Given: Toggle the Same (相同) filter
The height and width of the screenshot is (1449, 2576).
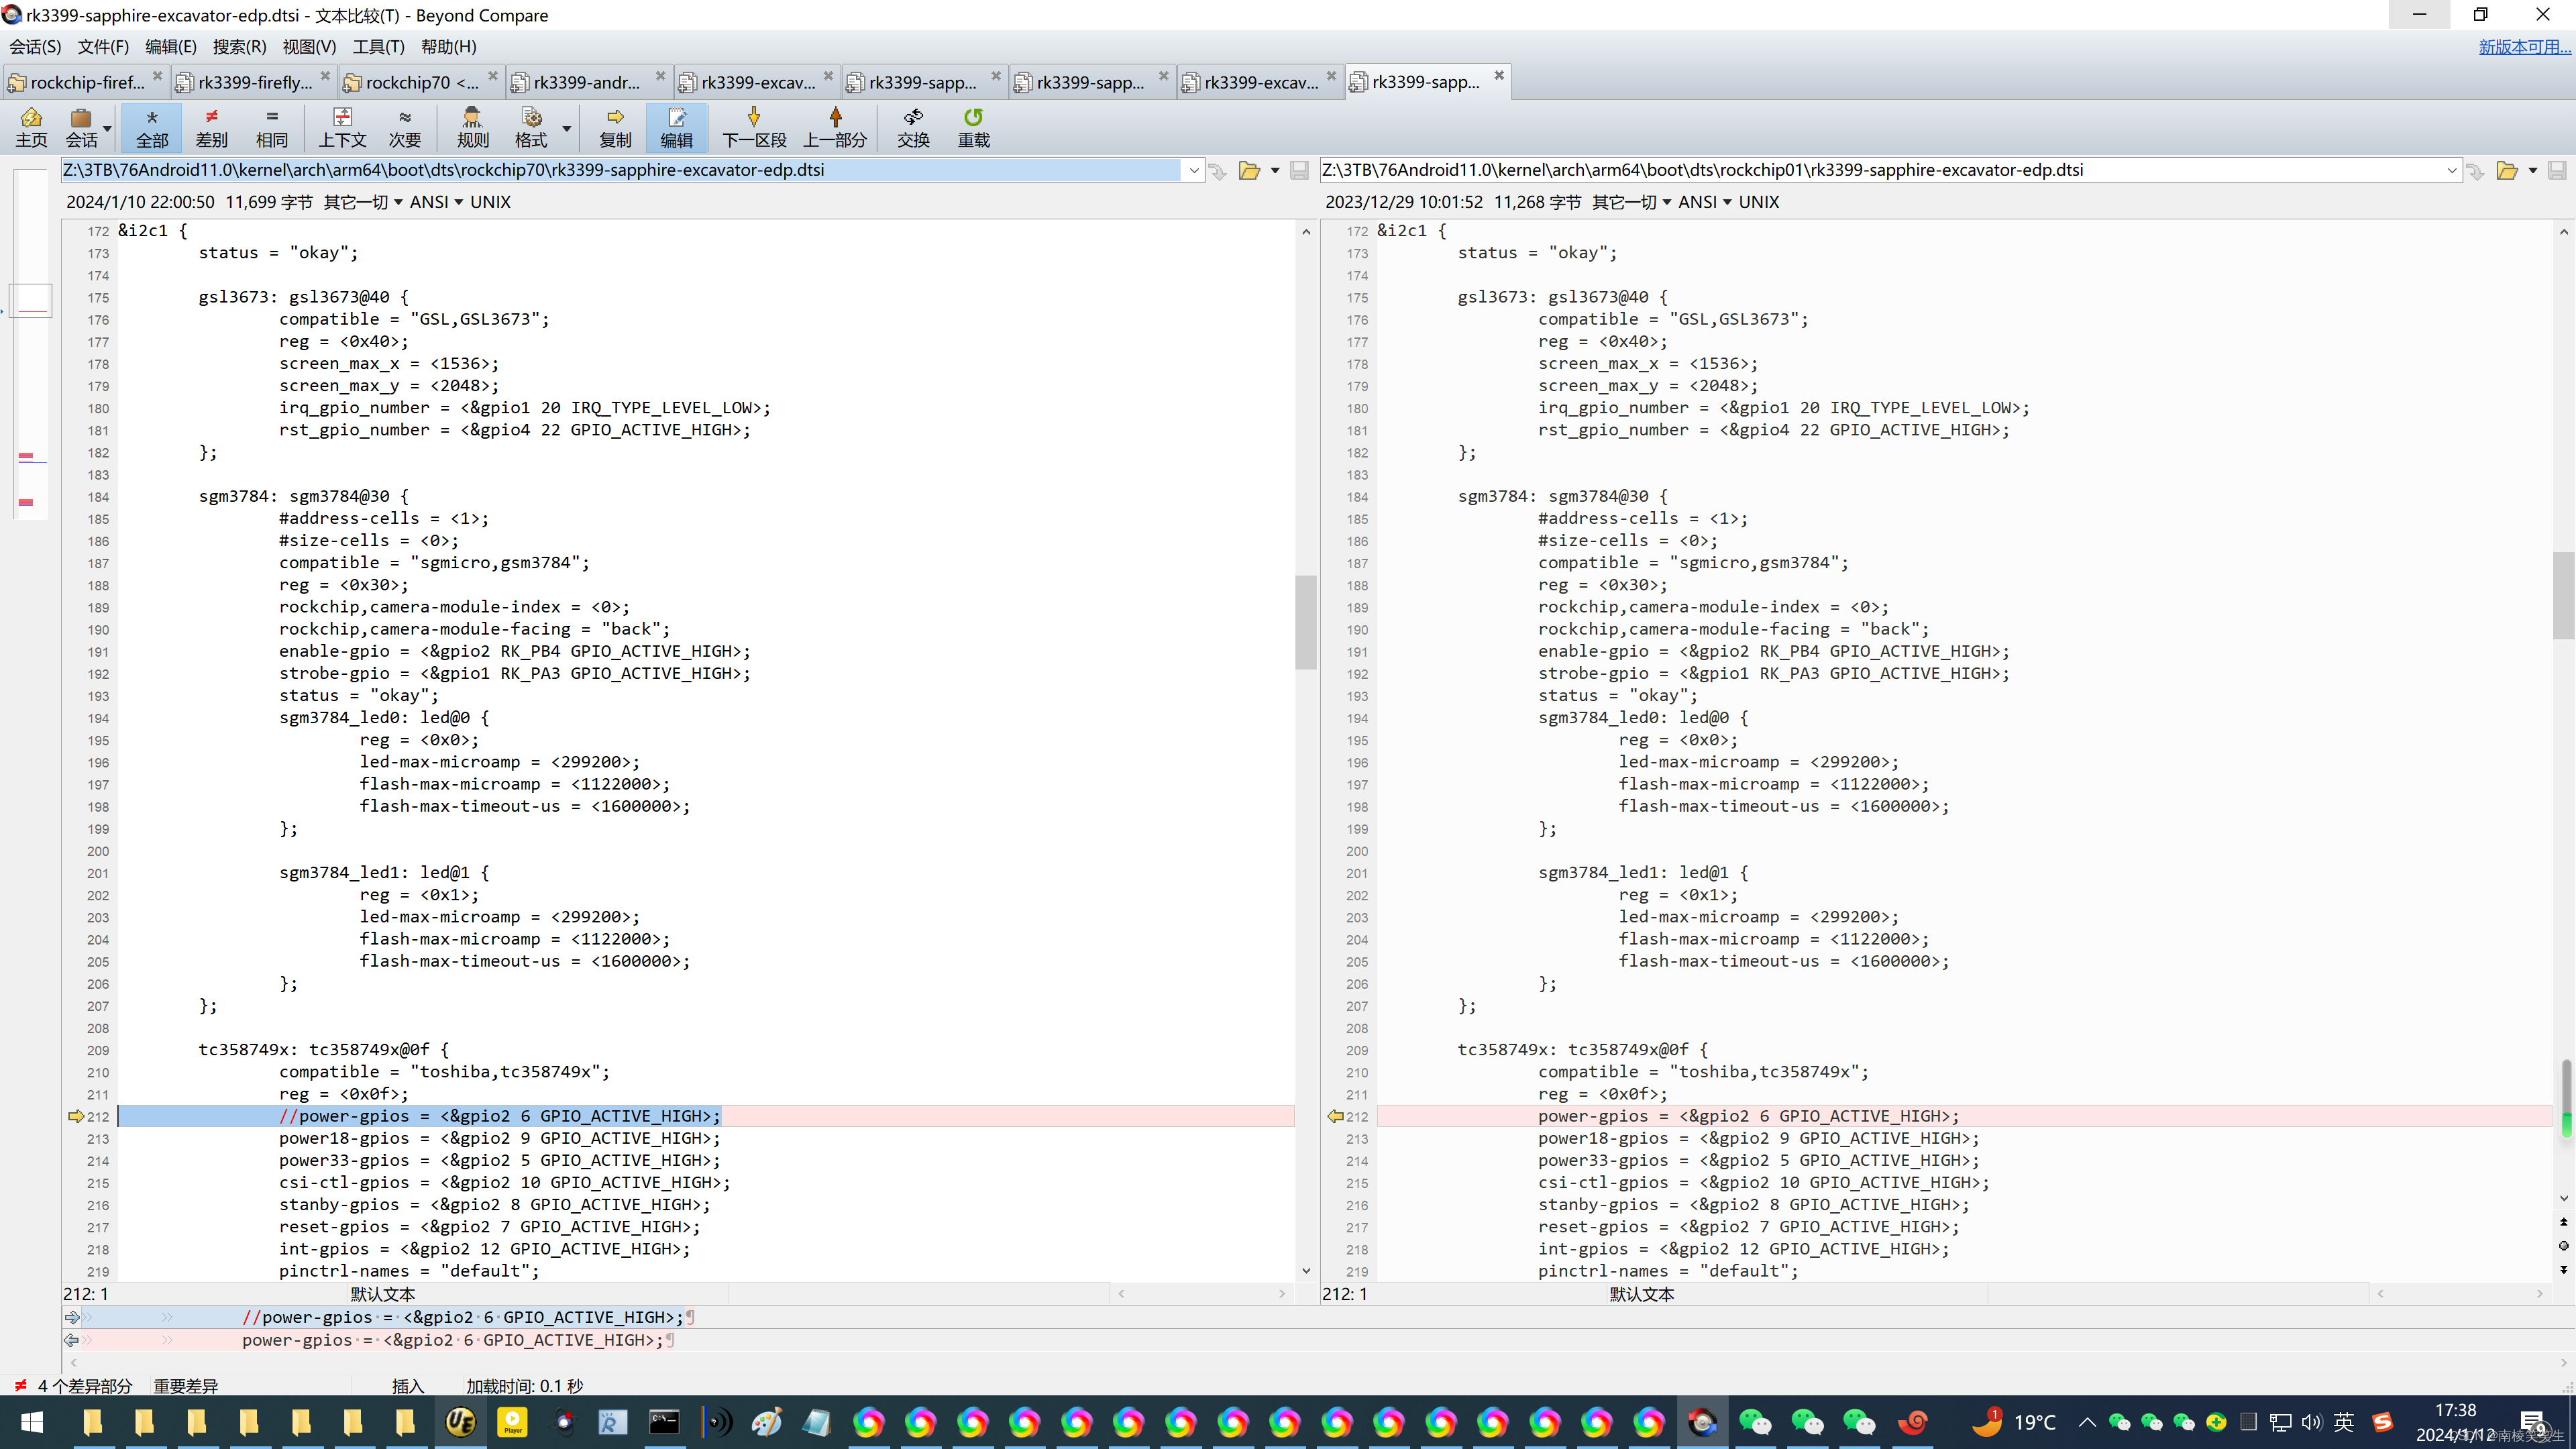Looking at the screenshot, I should [271, 127].
